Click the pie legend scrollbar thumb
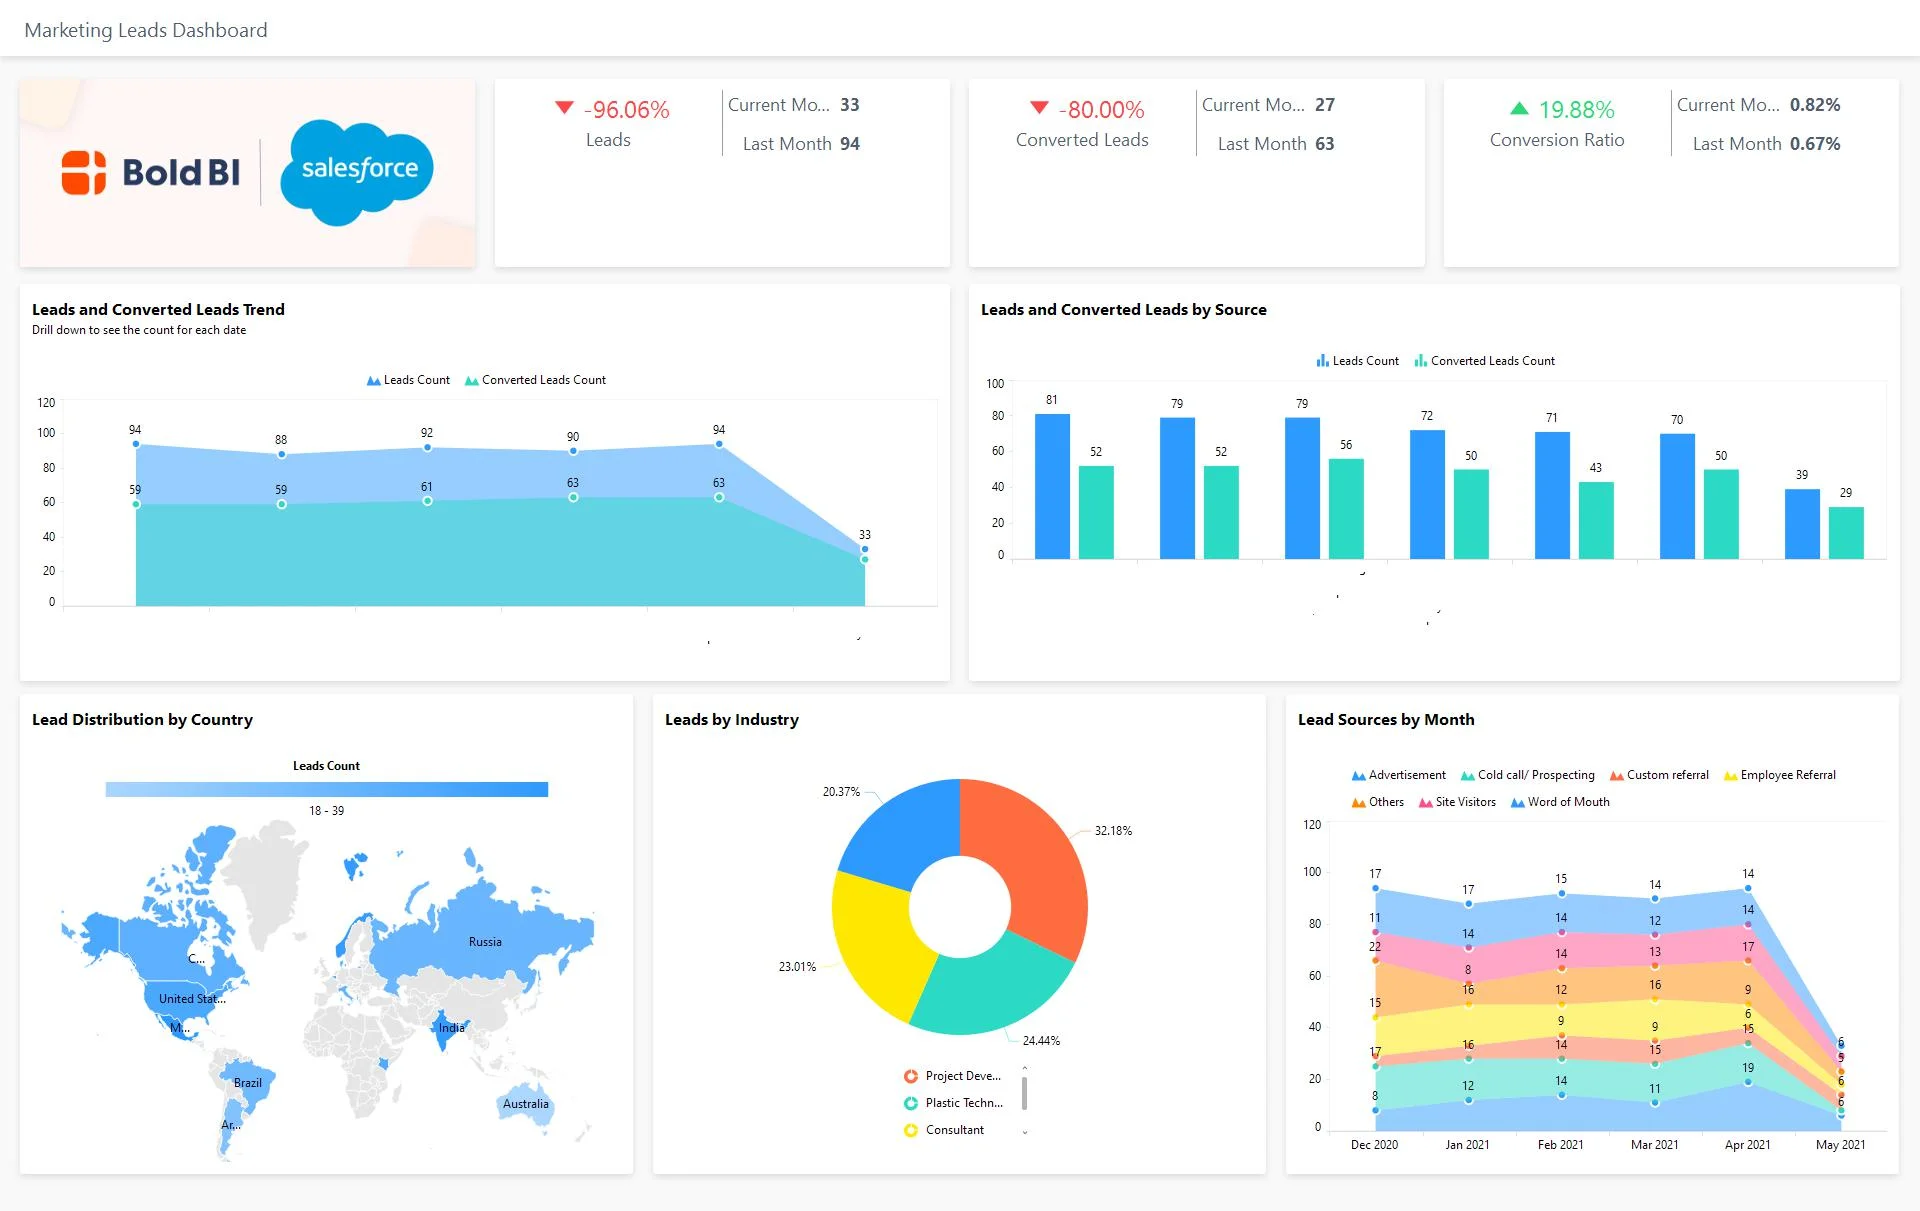 click(x=1025, y=1093)
